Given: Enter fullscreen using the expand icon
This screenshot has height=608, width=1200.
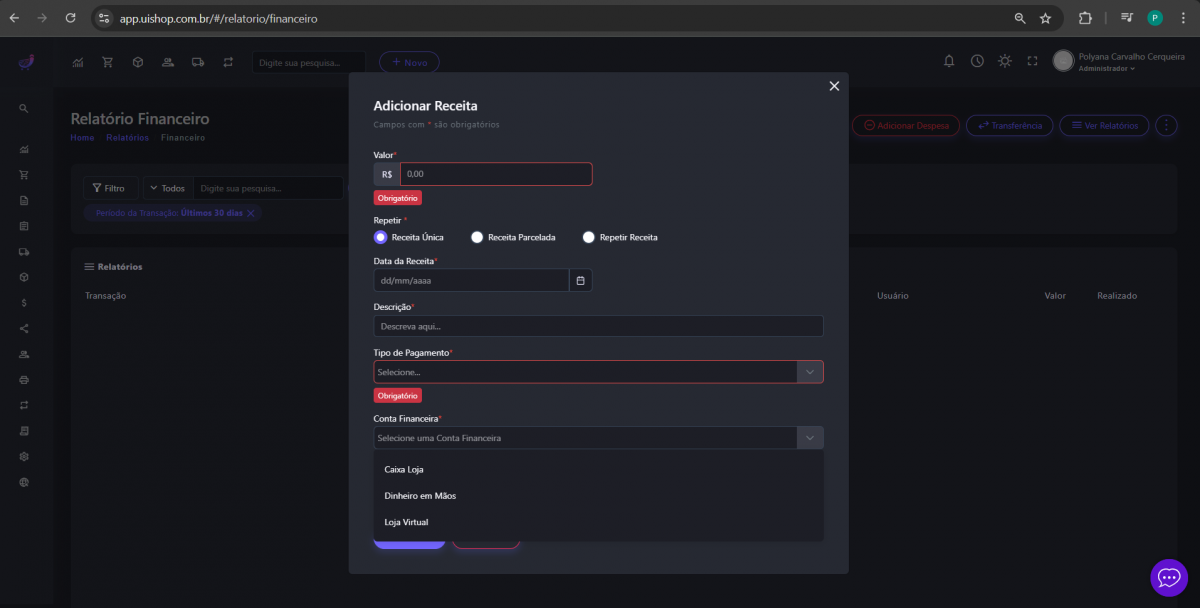Looking at the screenshot, I should point(1033,61).
